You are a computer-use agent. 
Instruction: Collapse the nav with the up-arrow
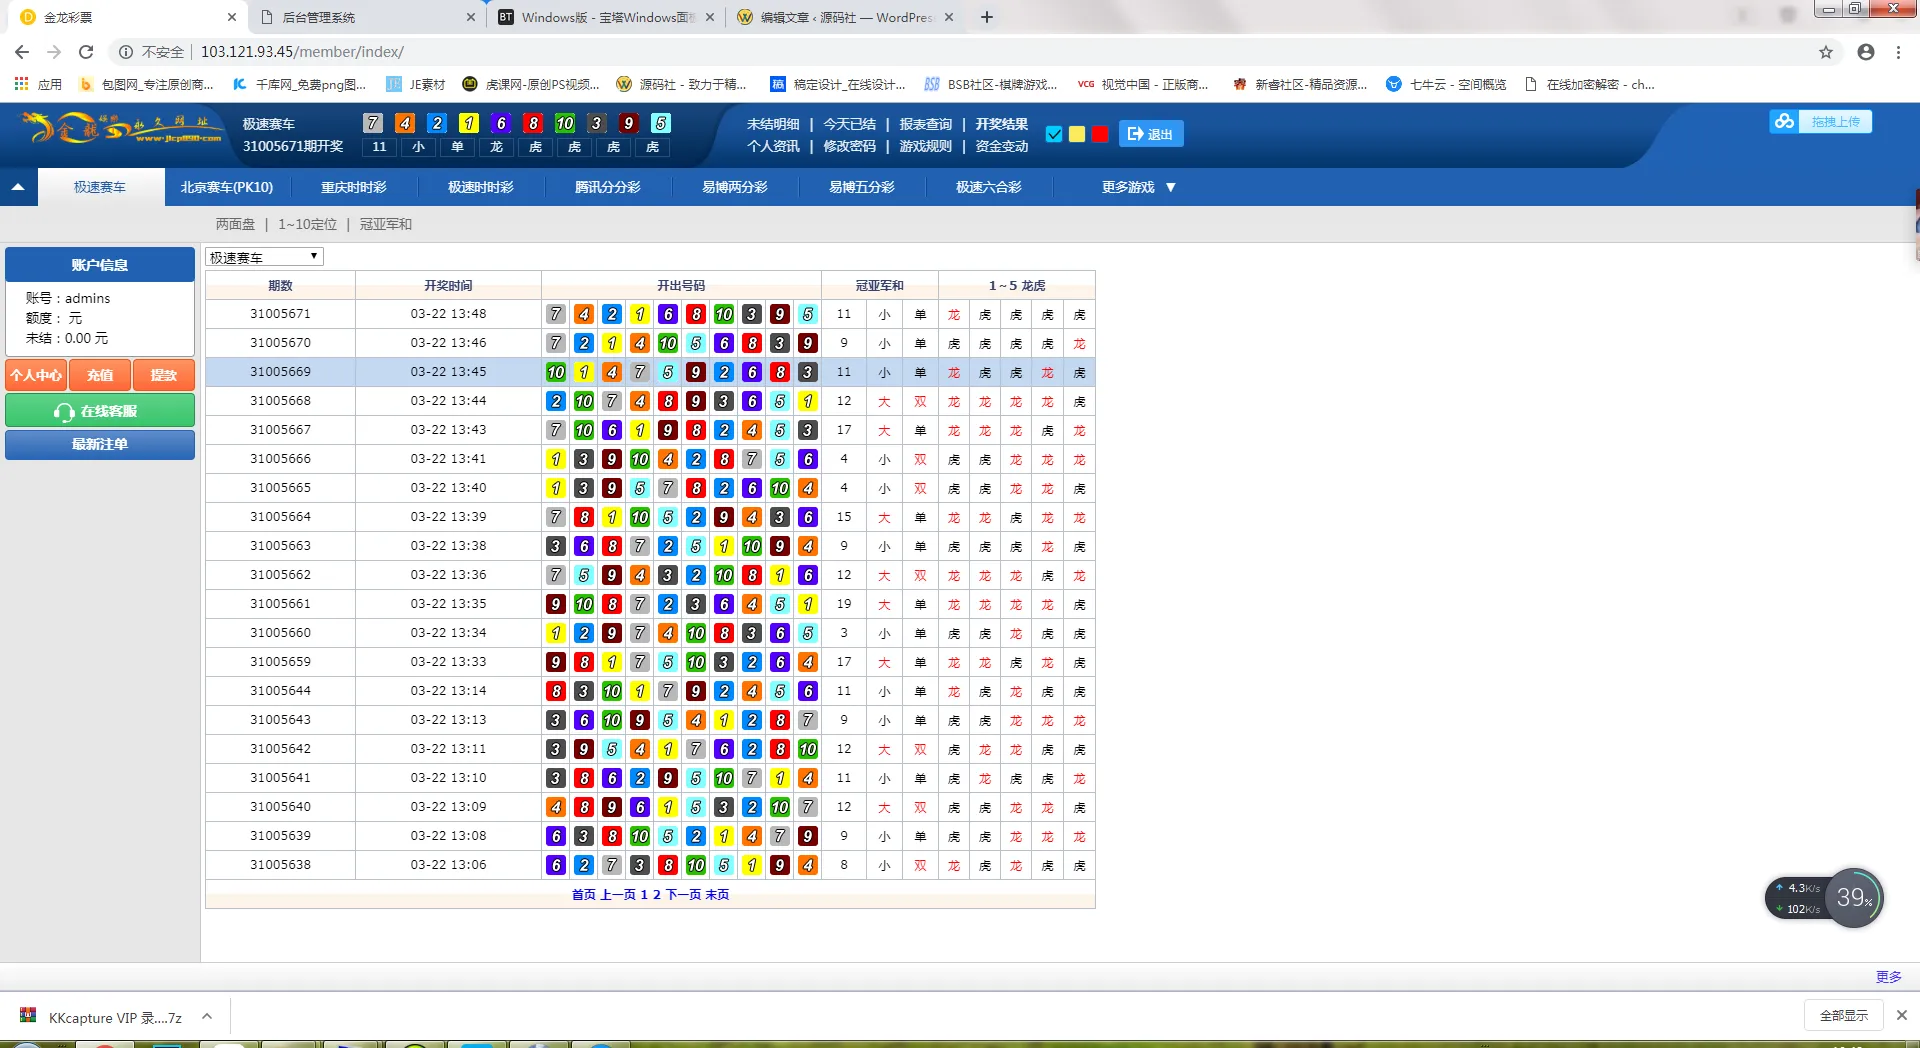coord(18,187)
